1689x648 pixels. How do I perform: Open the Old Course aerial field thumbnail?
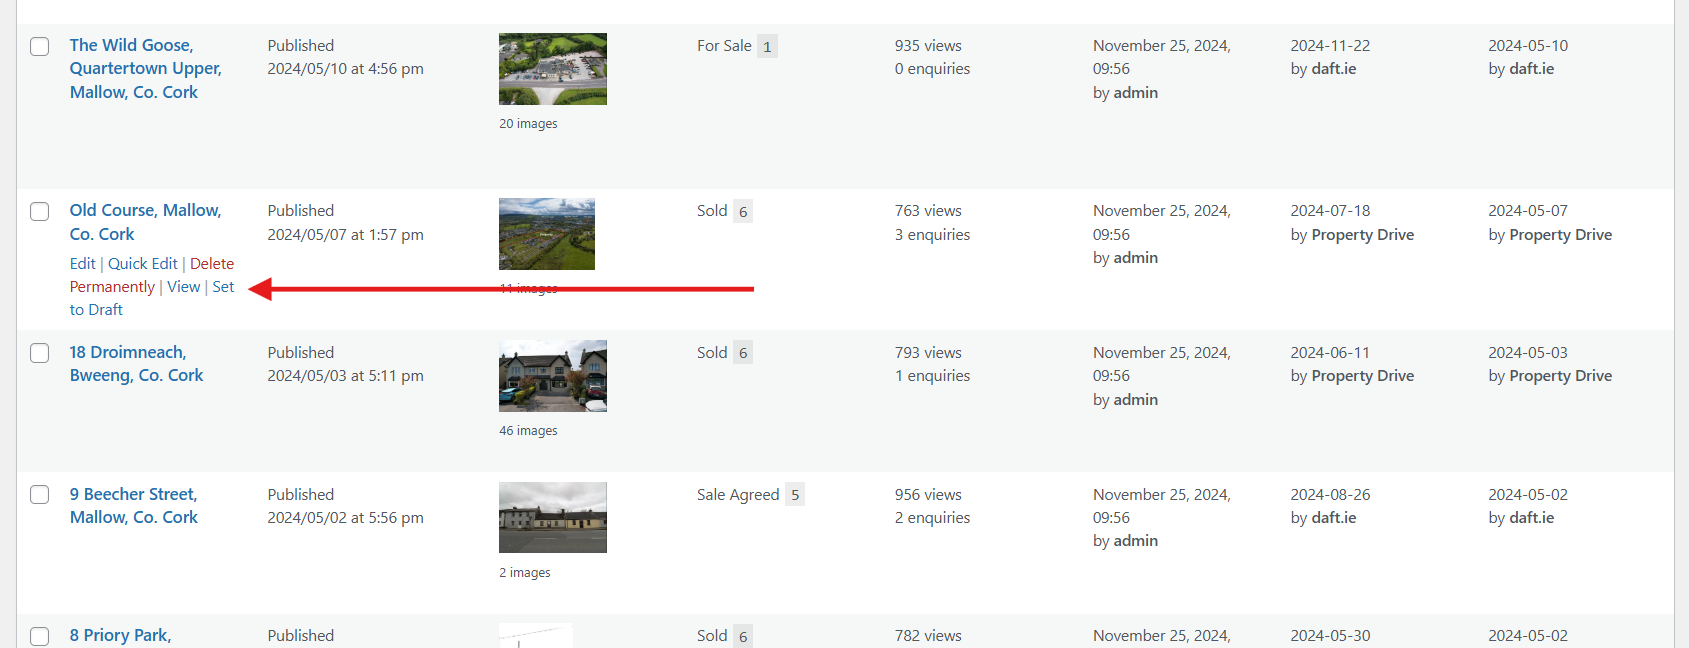point(546,234)
